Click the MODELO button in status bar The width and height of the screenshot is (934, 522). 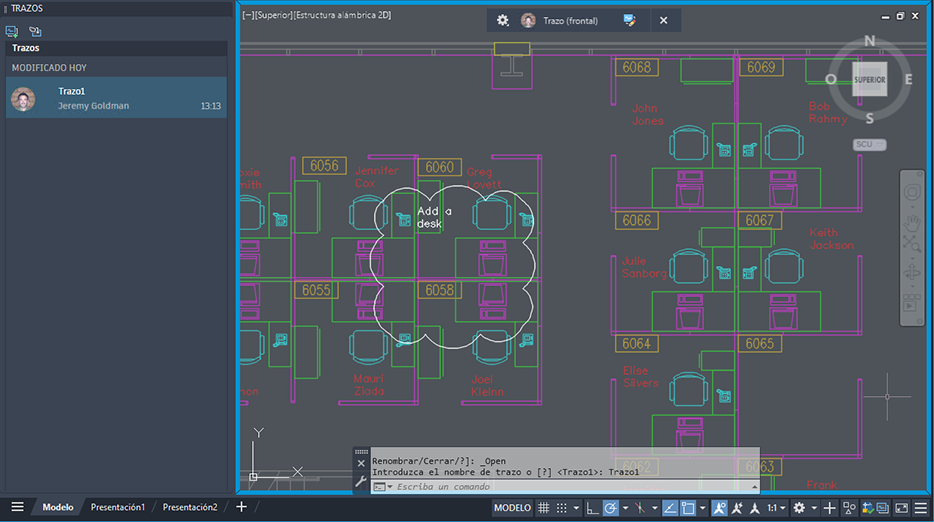513,508
